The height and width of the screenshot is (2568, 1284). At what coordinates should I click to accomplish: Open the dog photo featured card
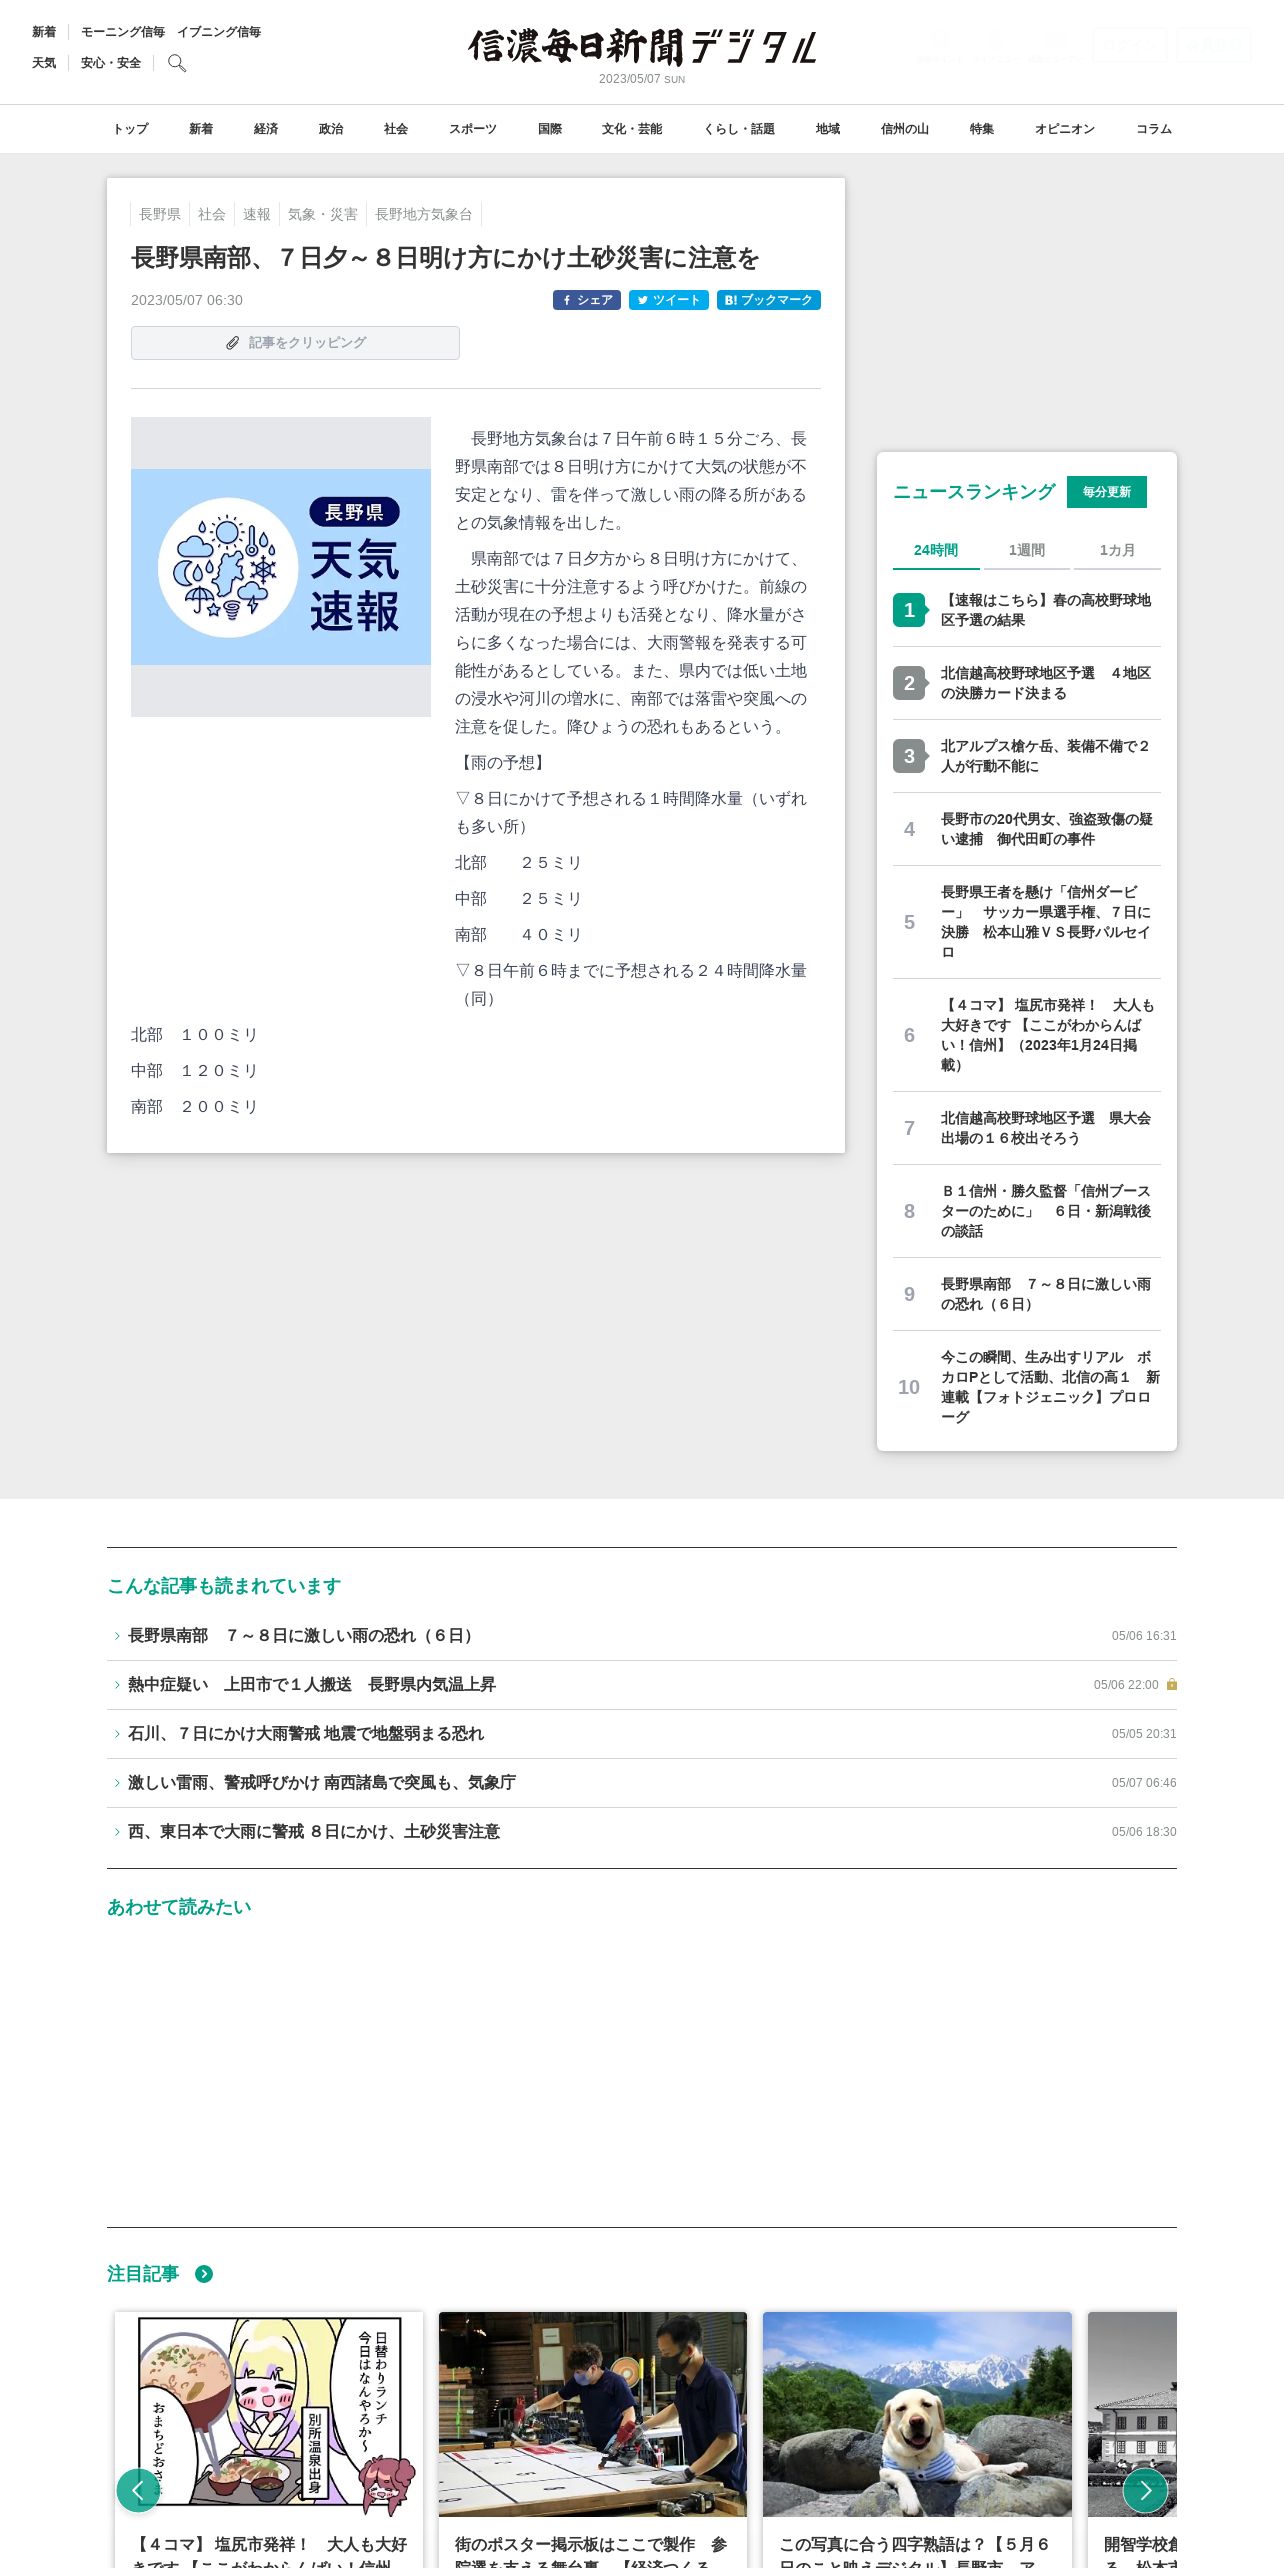pos(917,2439)
